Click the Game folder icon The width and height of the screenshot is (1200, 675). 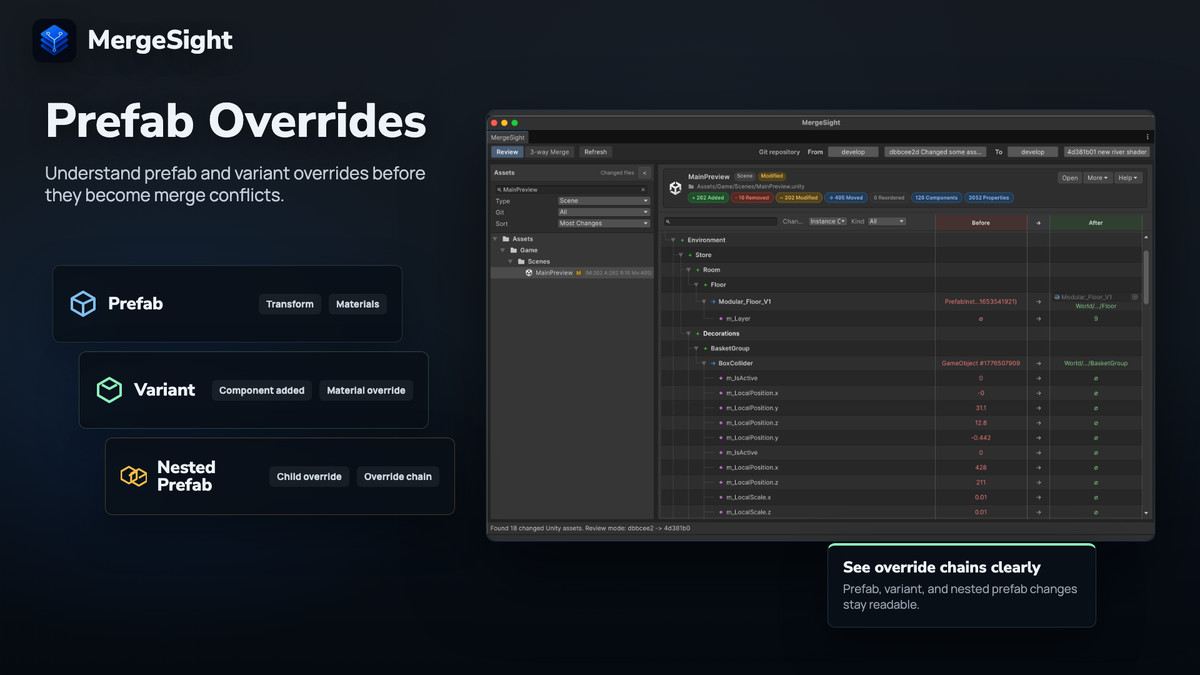click(x=513, y=250)
